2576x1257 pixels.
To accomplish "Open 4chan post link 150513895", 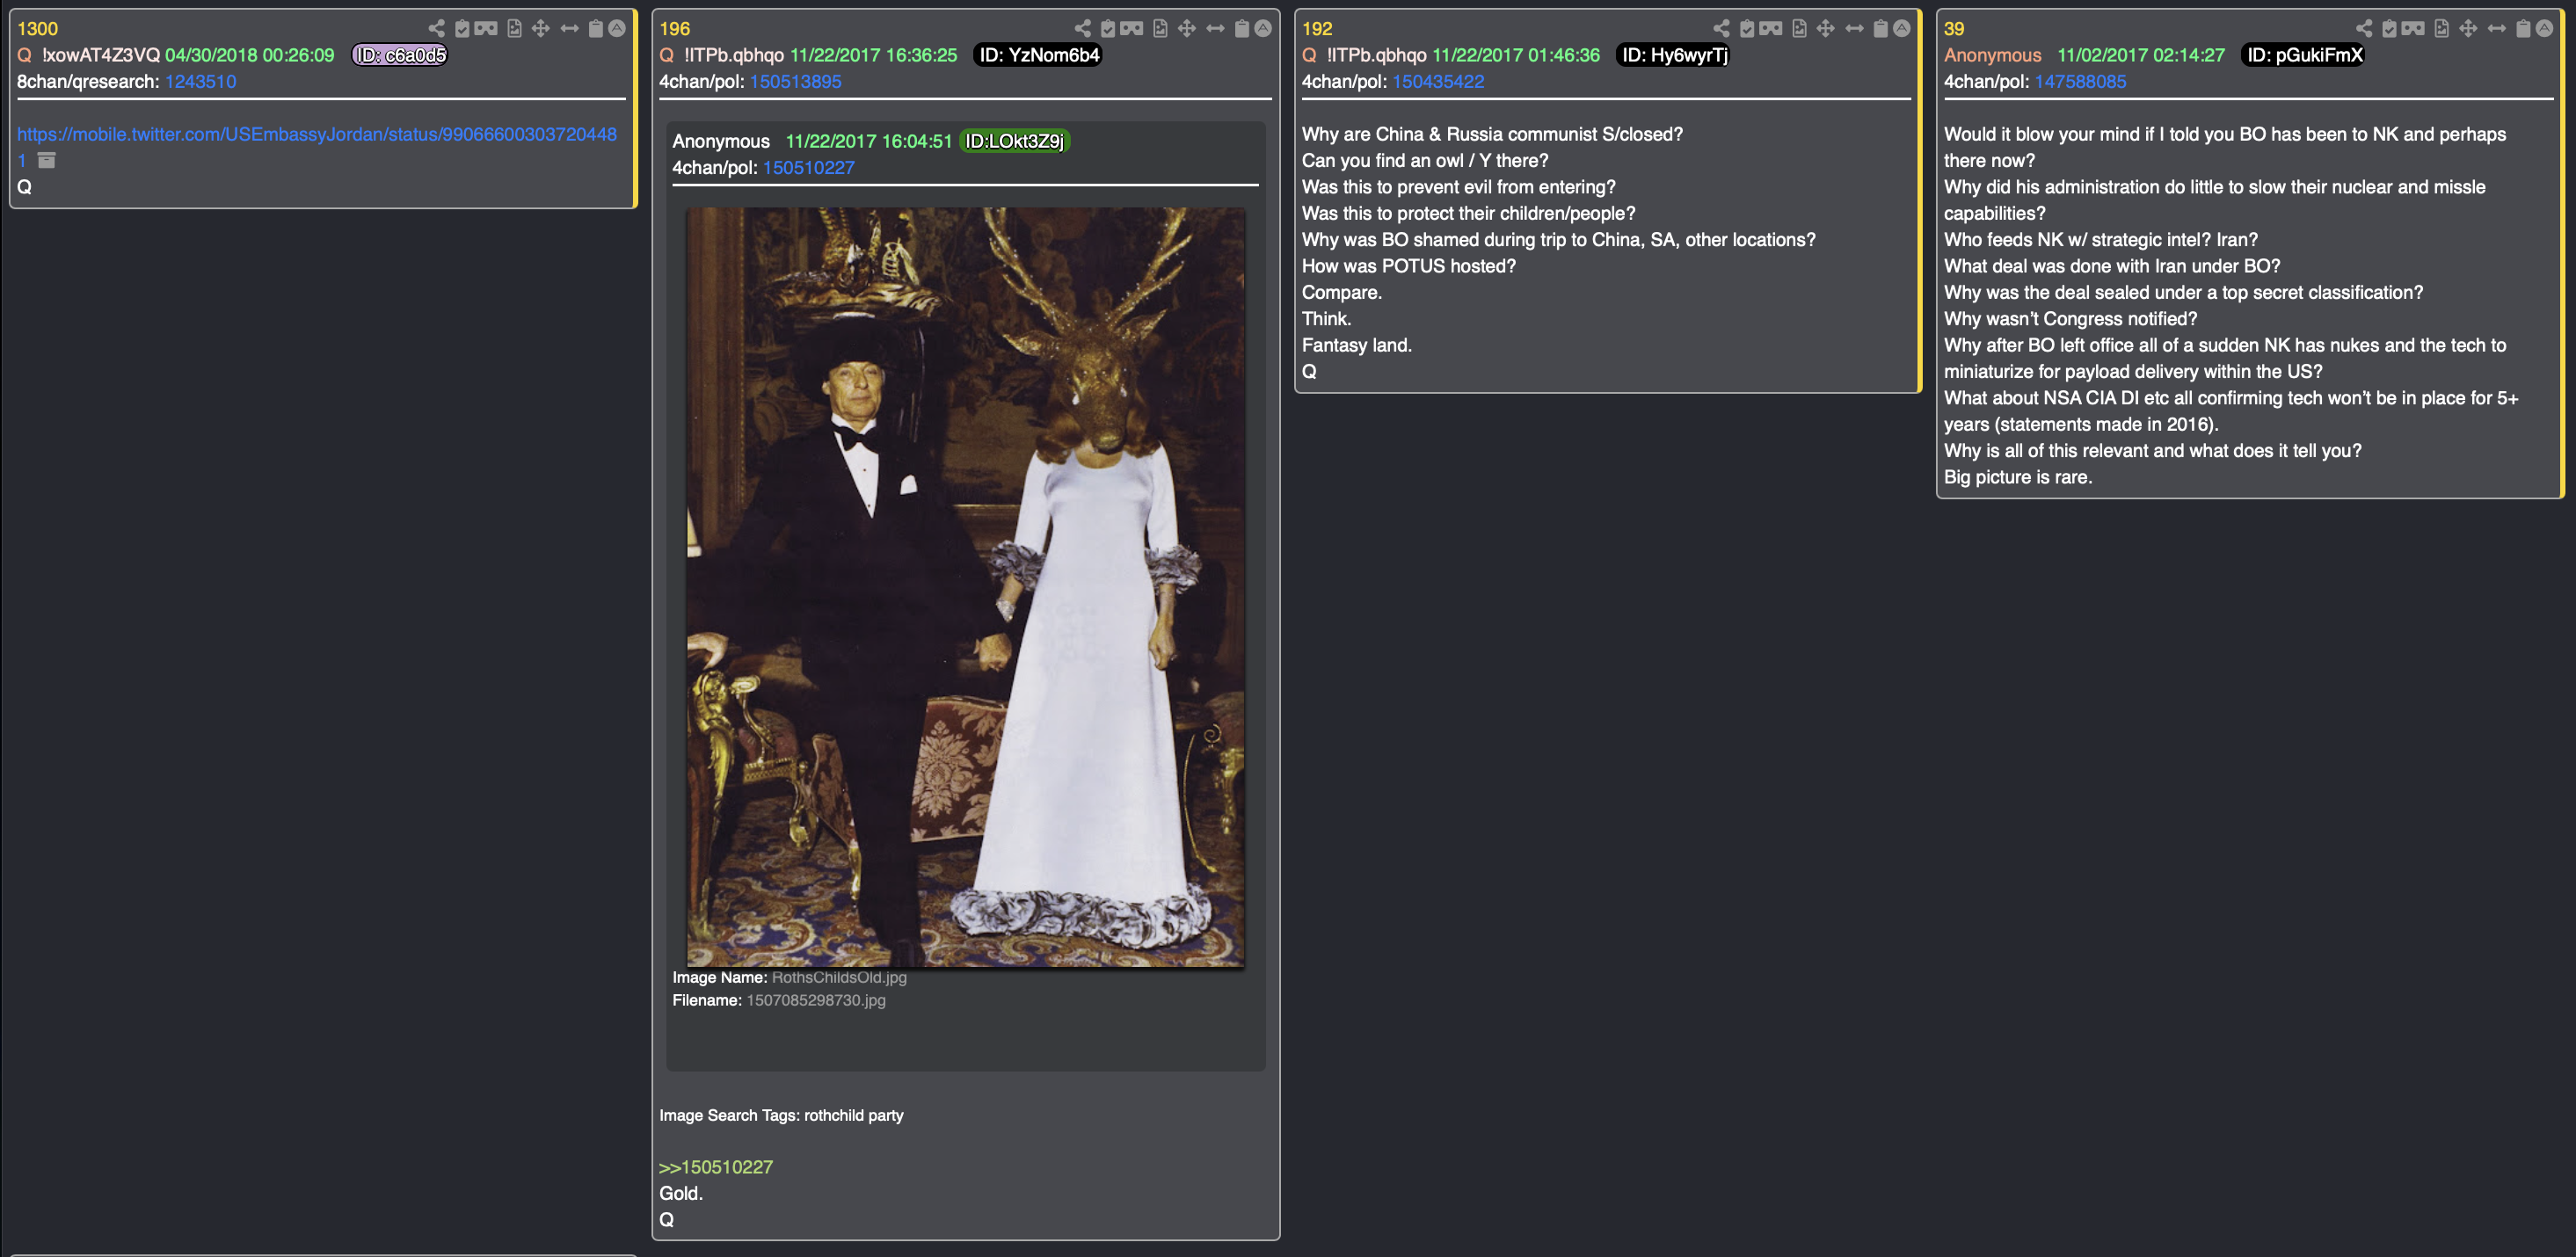I will (796, 82).
